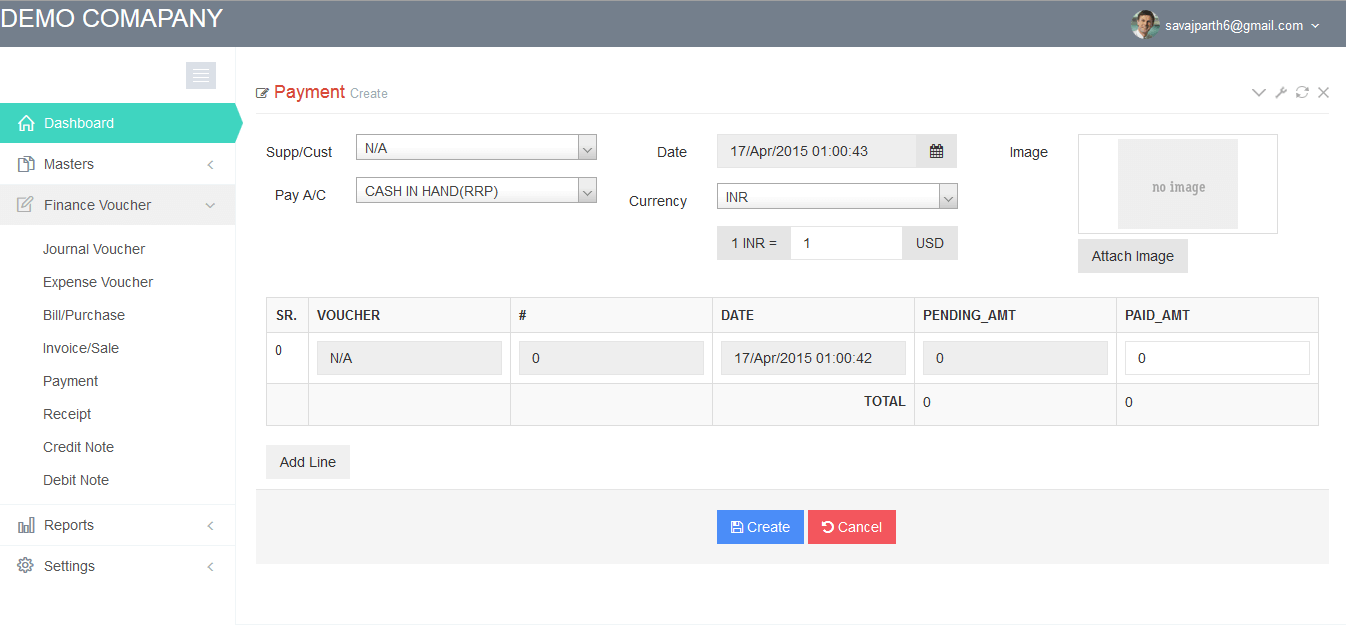Screen dimensions: 1346x635
Task: Open the calendar date picker icon
Action: click(936, 151)
